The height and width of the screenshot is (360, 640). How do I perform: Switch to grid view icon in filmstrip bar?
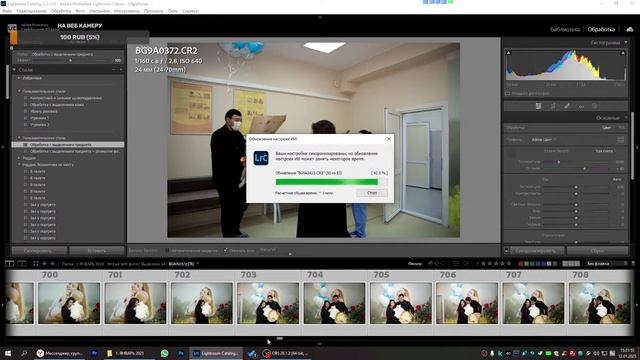(36, 264)
